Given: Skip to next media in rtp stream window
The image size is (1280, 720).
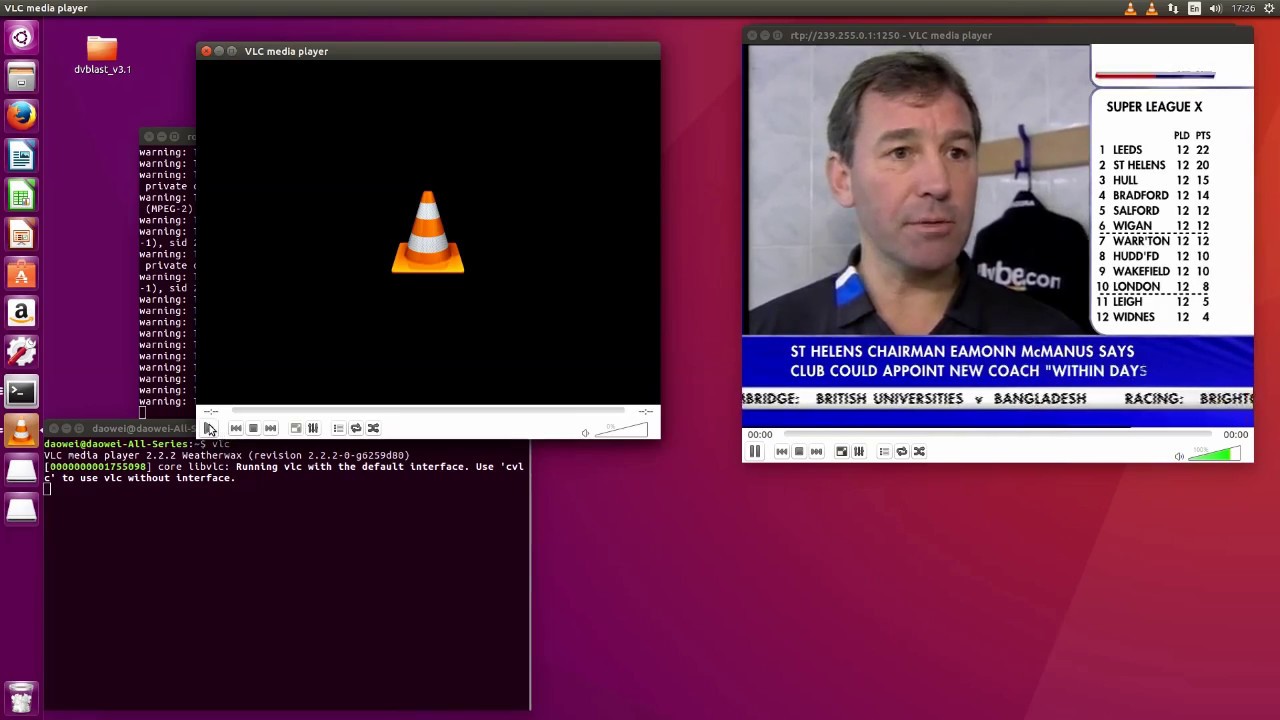Looking at the screenshot, I should [x=816, y=451].
